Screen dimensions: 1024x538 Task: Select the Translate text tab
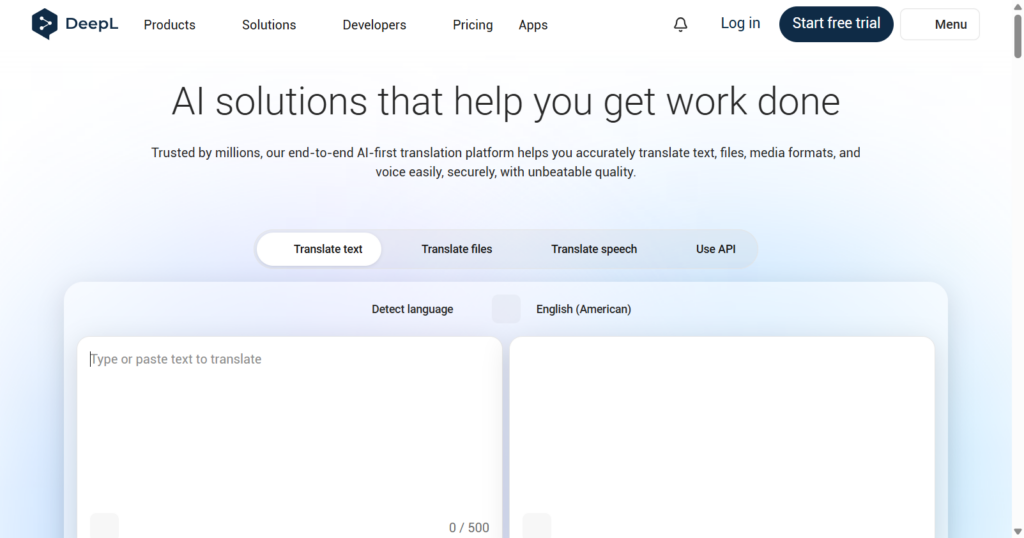point(319,249)
